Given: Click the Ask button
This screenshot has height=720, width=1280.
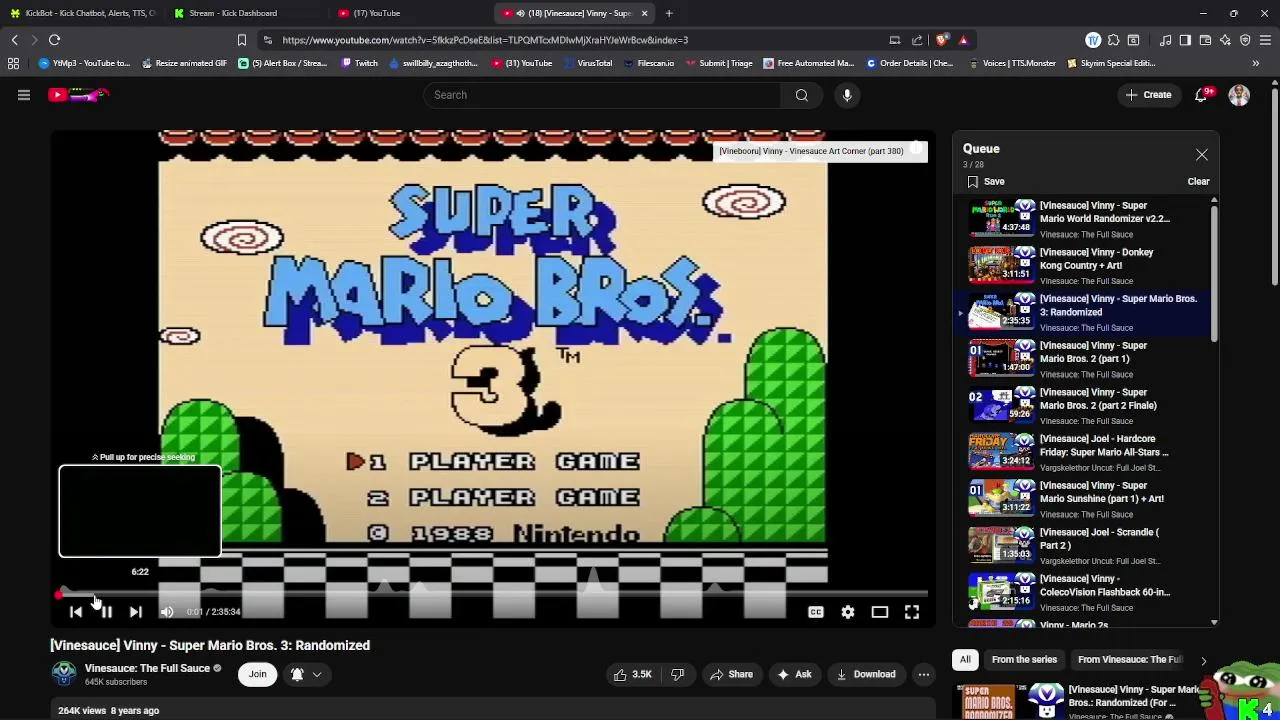Looking at the screenshot, I should [793, 674].
